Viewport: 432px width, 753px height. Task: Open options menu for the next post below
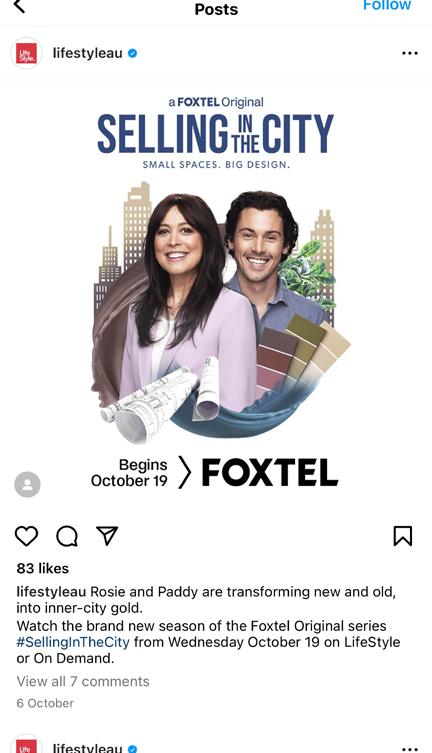[409, 748]
